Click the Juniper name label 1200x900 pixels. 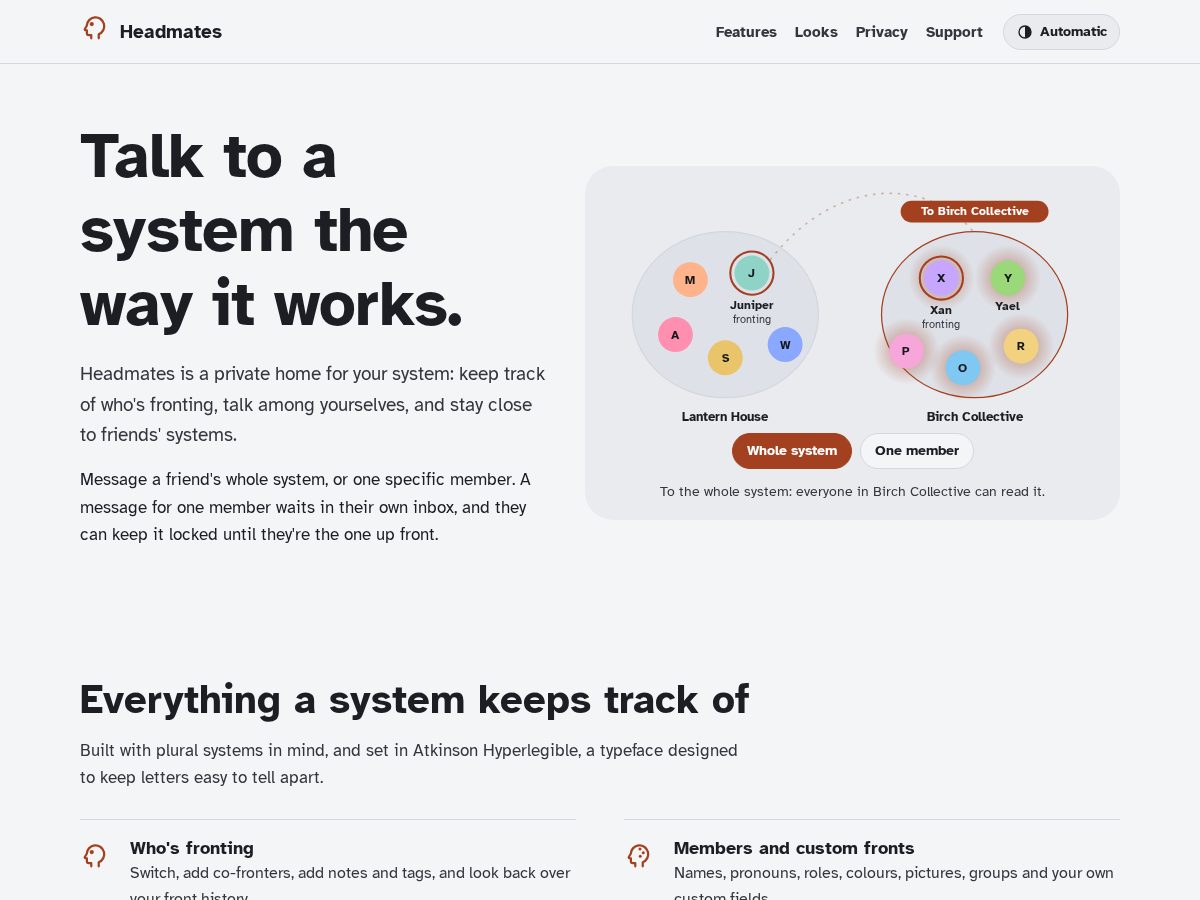(x=752, y=305)
